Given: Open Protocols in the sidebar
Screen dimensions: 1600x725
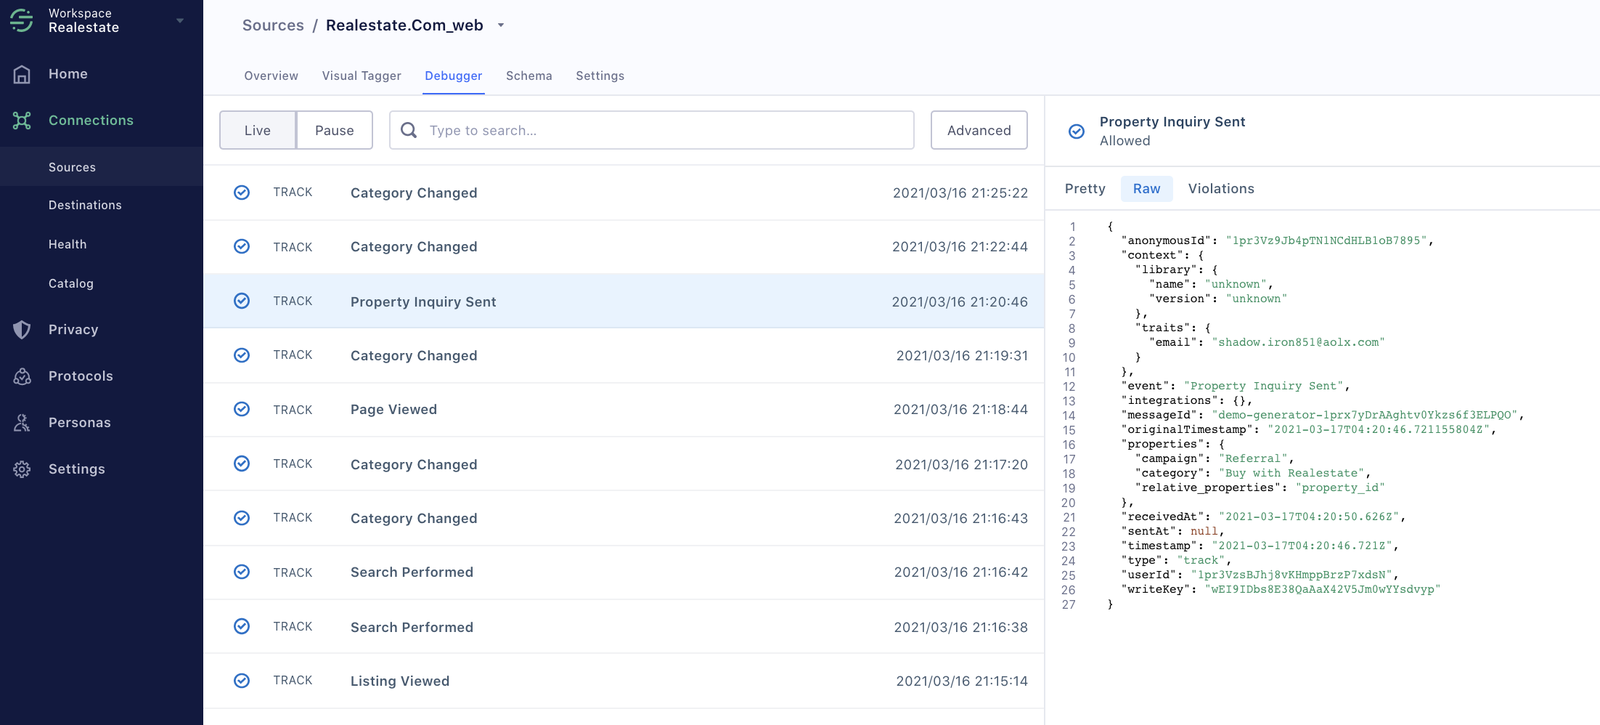Looking at the screenshot, I should (x=81, y=376).
